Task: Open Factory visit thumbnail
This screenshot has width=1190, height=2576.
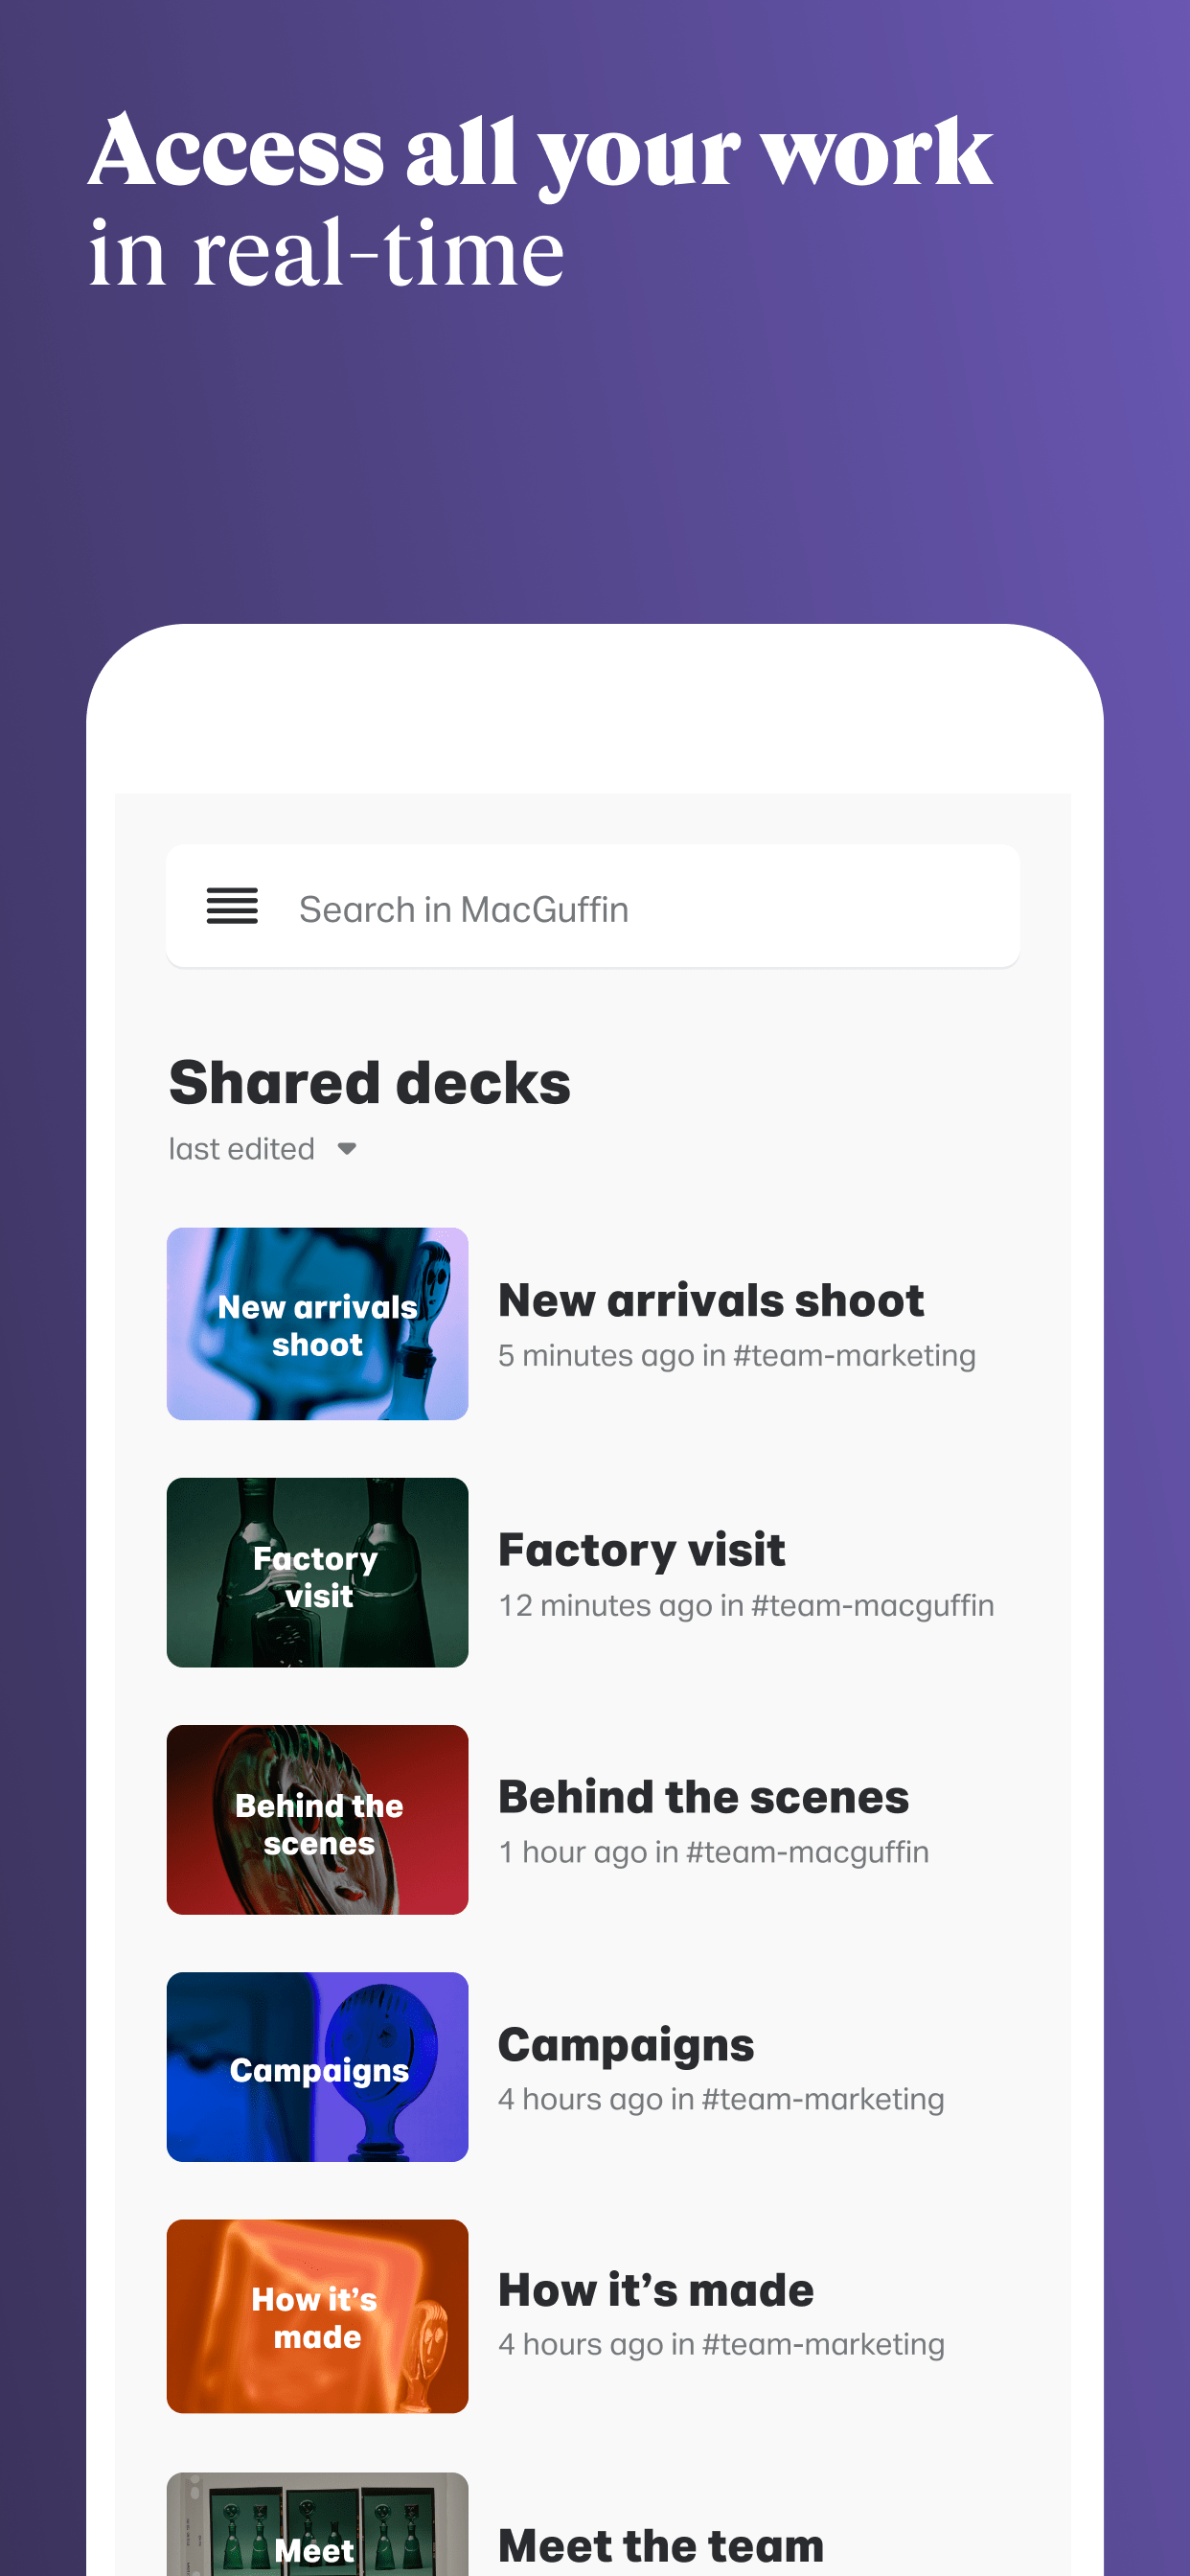Action: (x=317, y=1572)
